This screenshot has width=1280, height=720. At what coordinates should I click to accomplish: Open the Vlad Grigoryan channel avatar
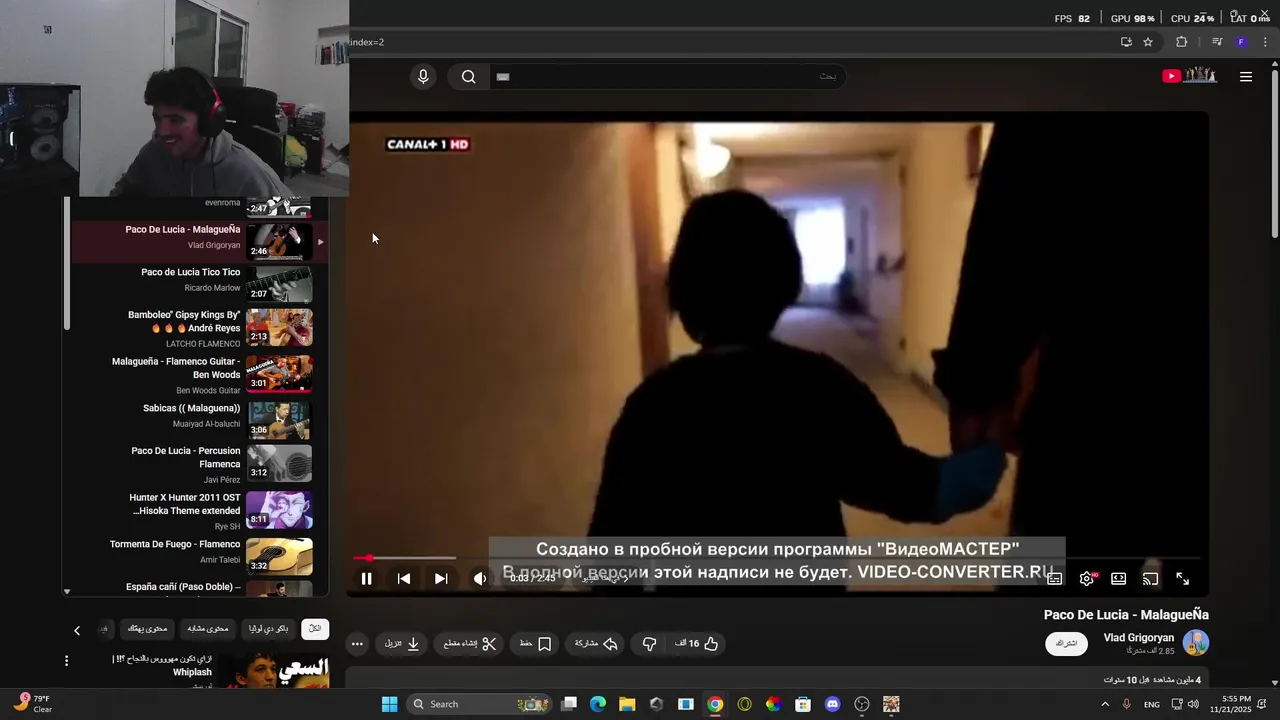pos(1196,643)
